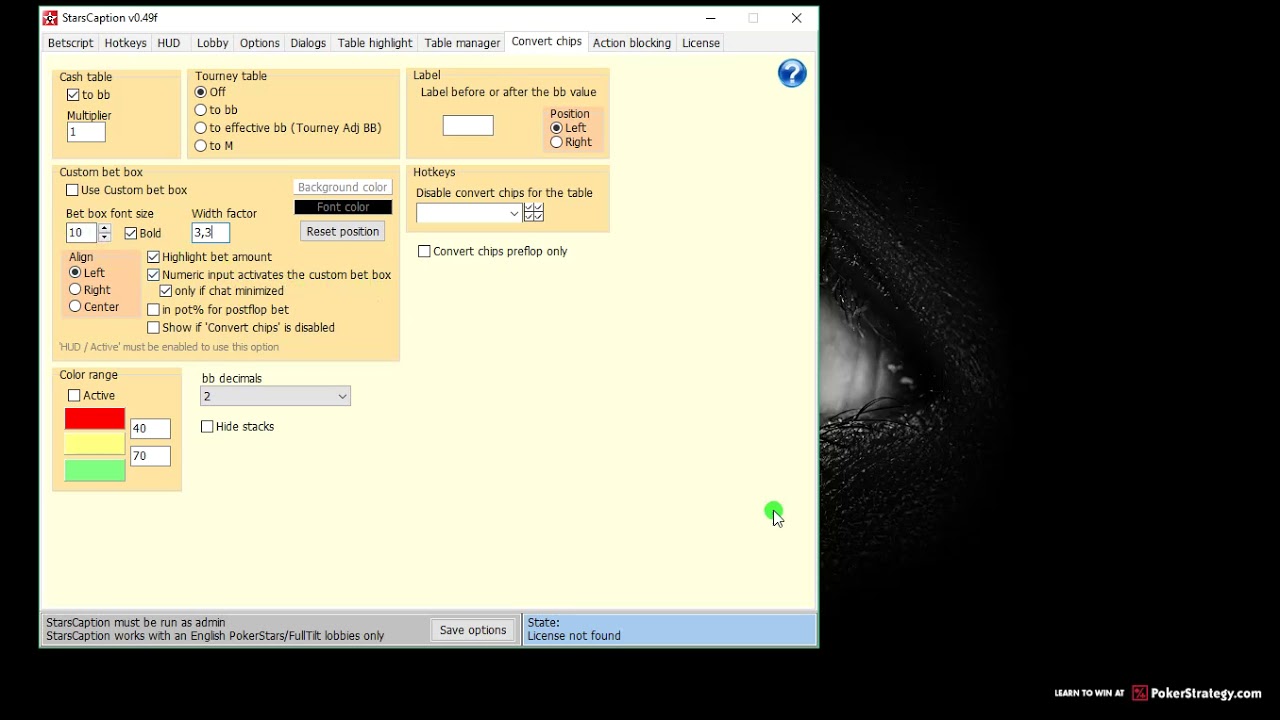
Task: Select Tourney table 'Off' radio button
Action: 201,92
